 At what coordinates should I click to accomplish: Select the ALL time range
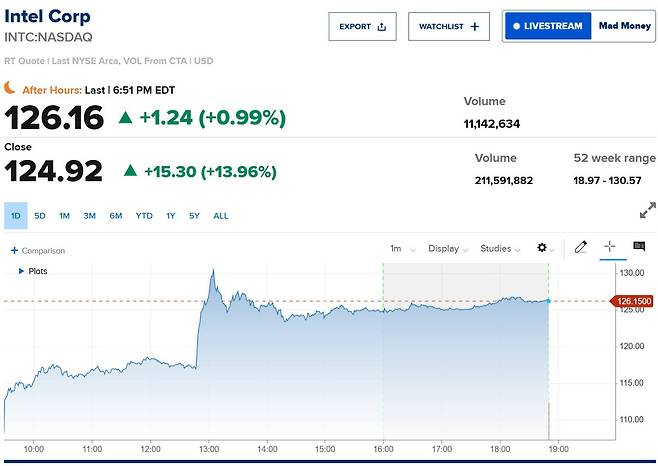click(x=221, y=216)
